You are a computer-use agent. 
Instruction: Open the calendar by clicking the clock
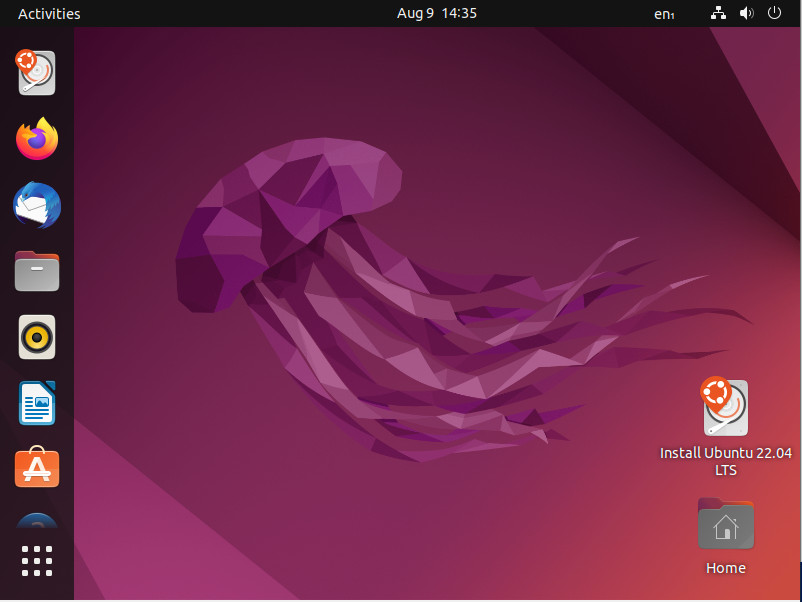437,13
